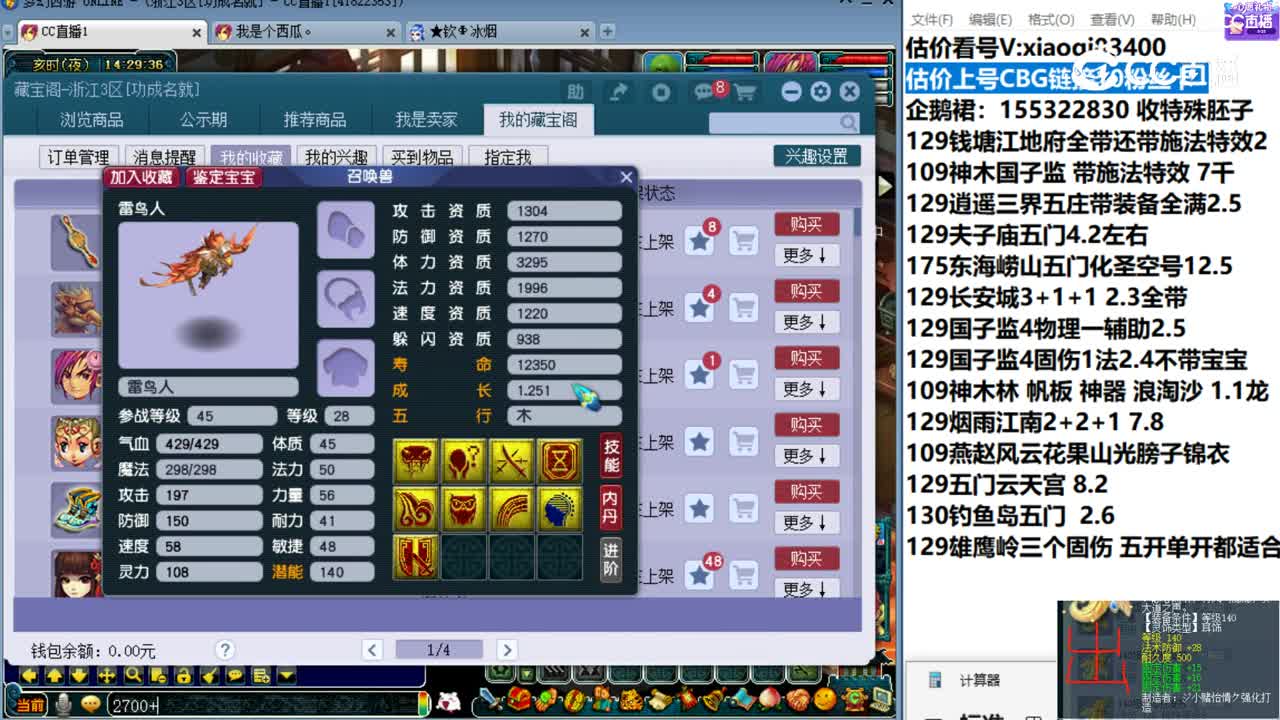Click the list scrollbar thumb in 藏宝阁
Viewport: 1280px width, 720px height.
(857, 222)
